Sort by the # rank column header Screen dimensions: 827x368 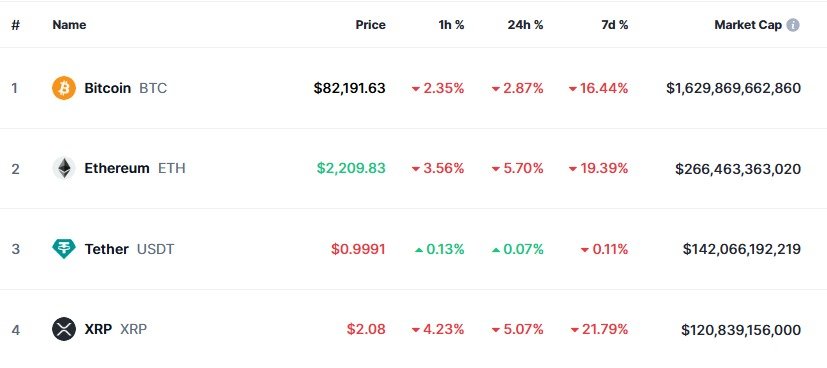(x=15, y=25)
